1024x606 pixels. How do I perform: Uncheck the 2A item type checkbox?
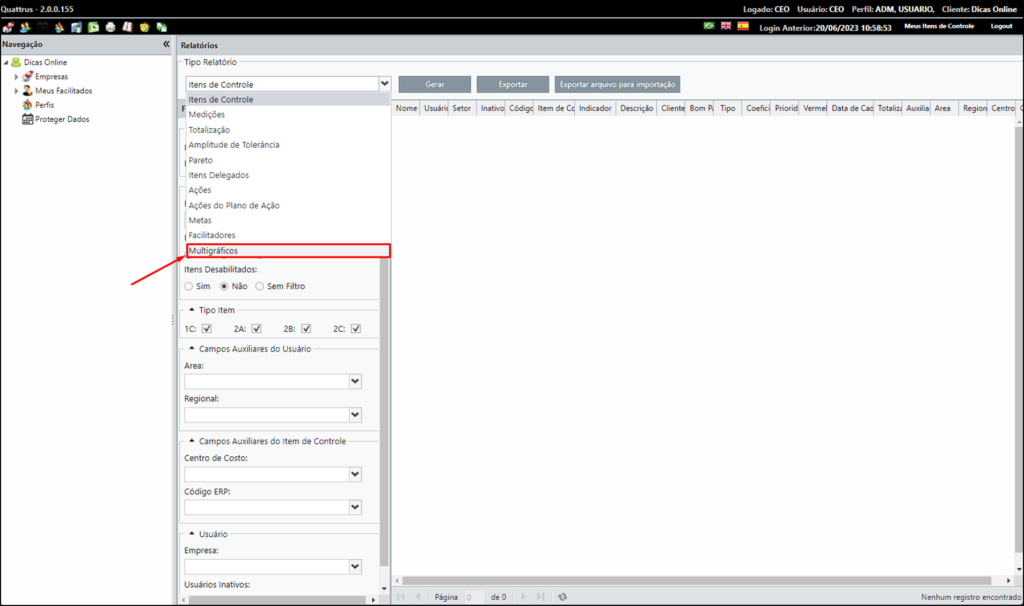coord(257,328)
